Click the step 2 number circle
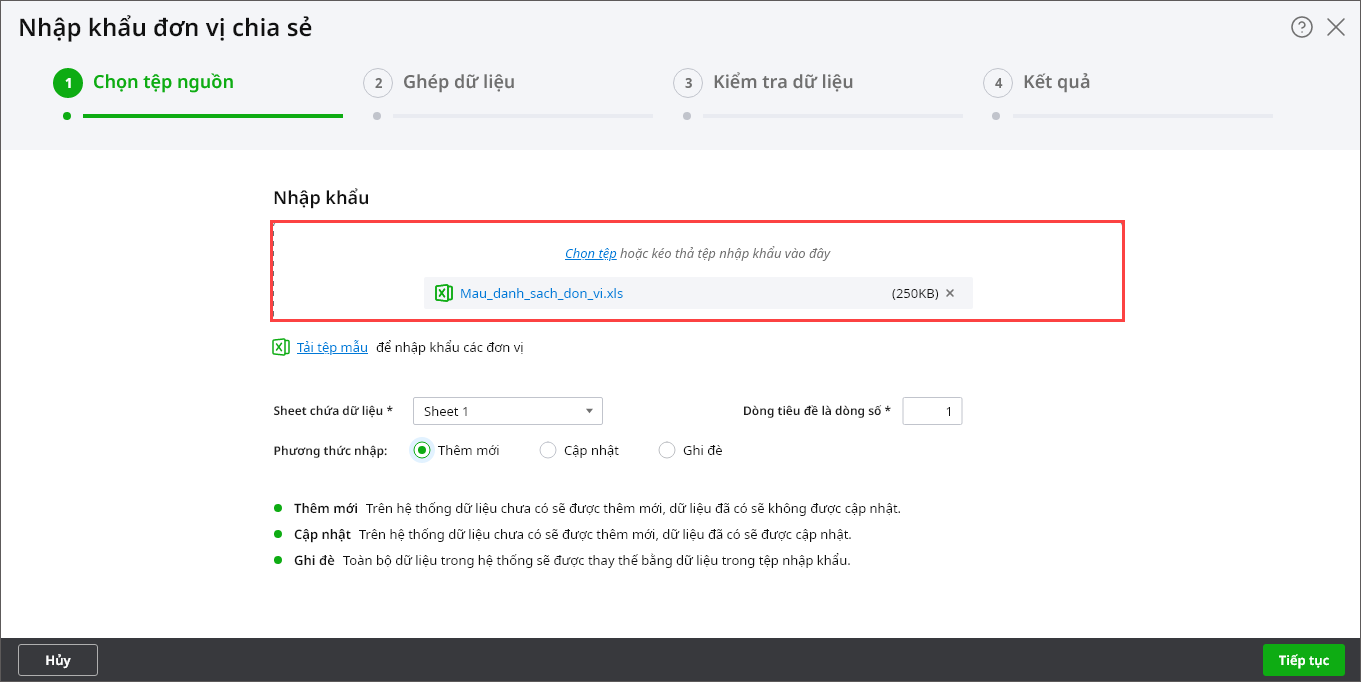 [378, 83]
